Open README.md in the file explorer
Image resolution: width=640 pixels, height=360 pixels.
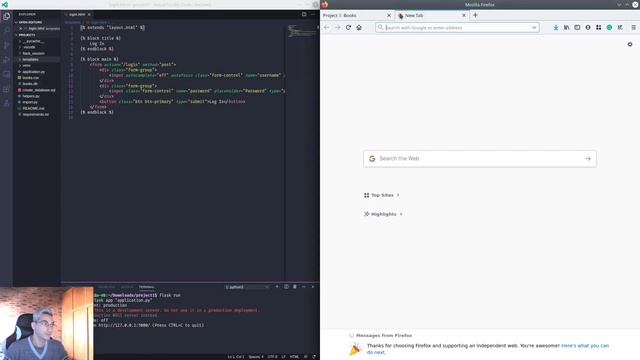click(x=33, y=108)
